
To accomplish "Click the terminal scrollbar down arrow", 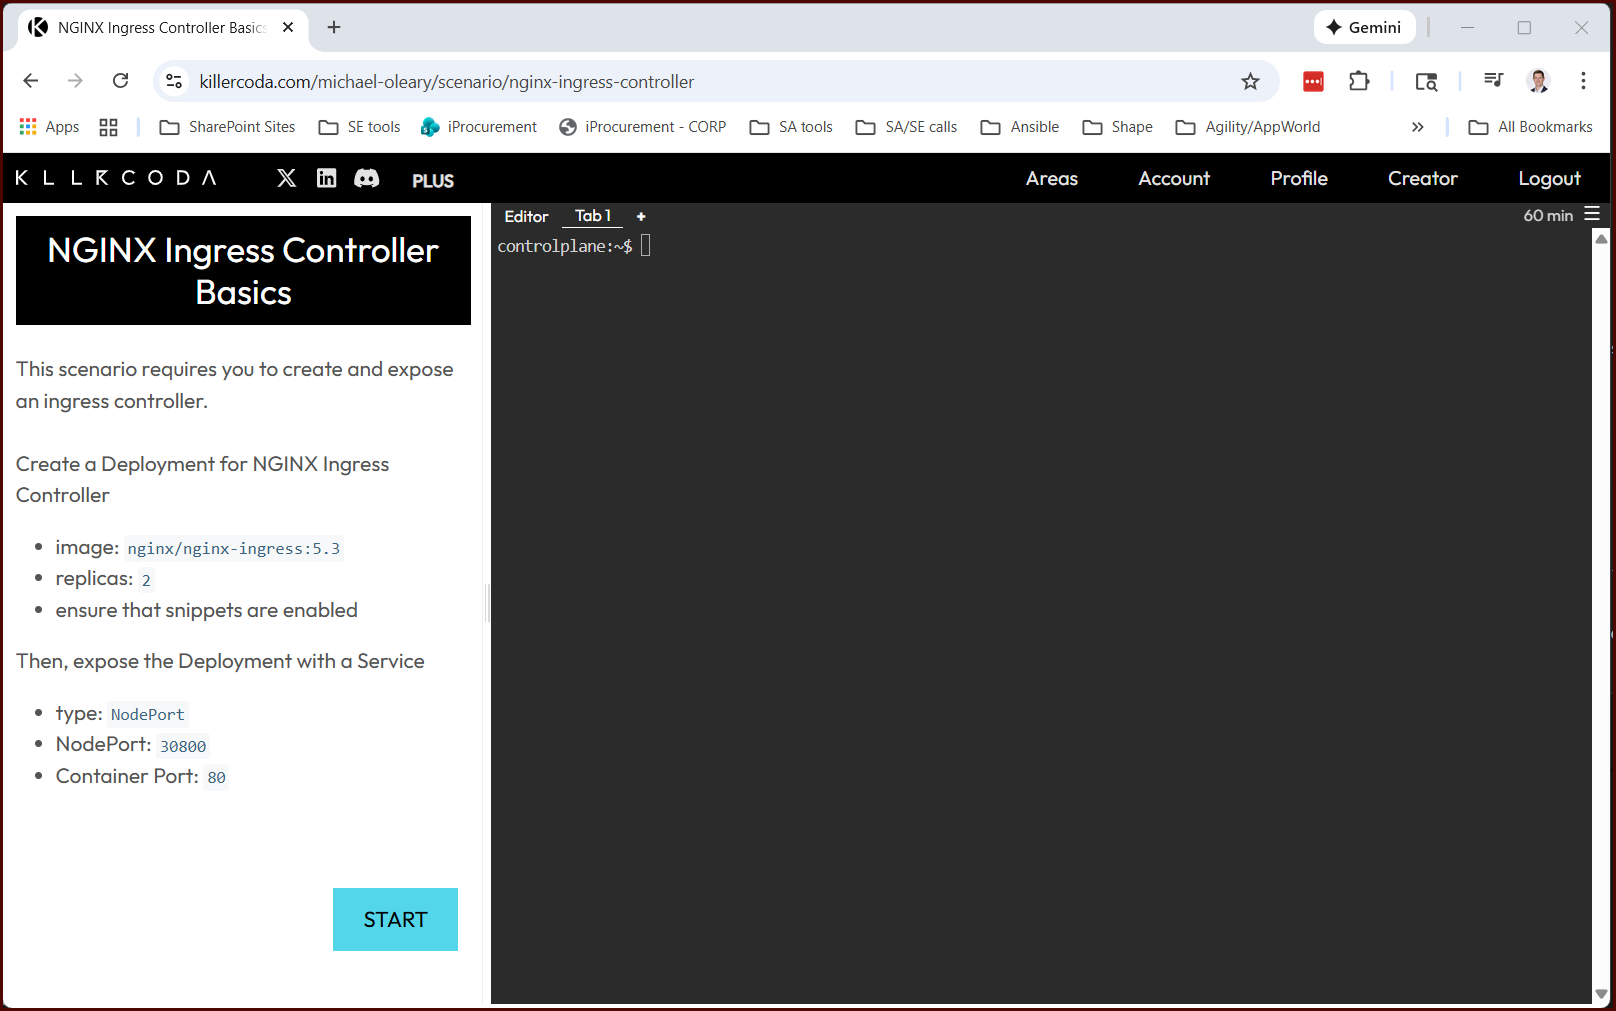I will tap(1601, 994).
